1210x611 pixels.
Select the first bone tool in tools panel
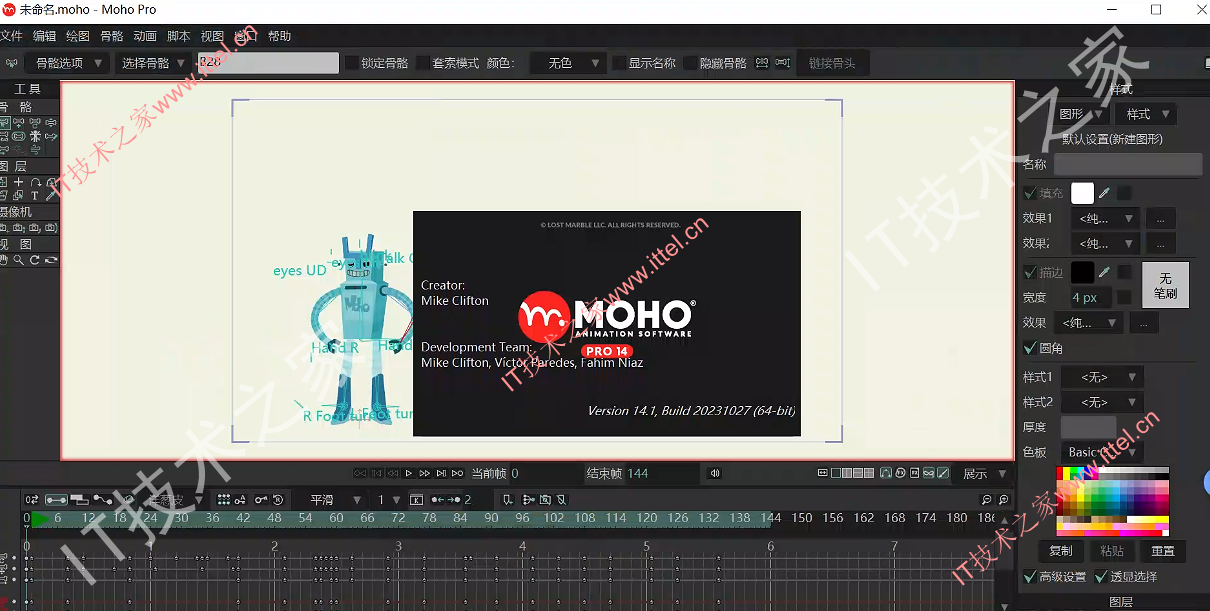coord(4,123)
